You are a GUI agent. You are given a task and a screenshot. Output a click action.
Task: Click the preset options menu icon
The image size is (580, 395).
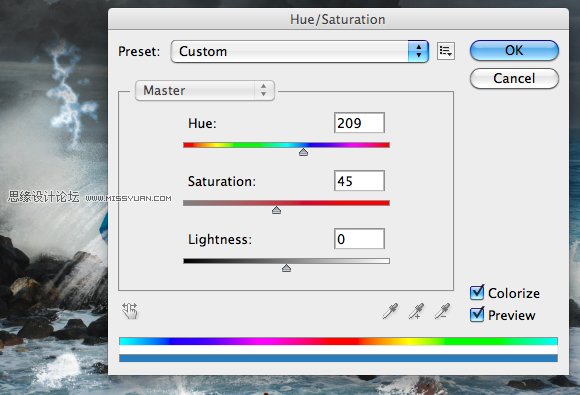pos(446,51)
